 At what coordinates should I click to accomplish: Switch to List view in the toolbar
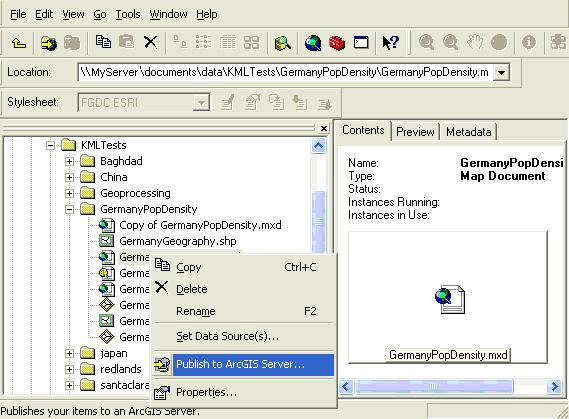click(x=203, y=42)
